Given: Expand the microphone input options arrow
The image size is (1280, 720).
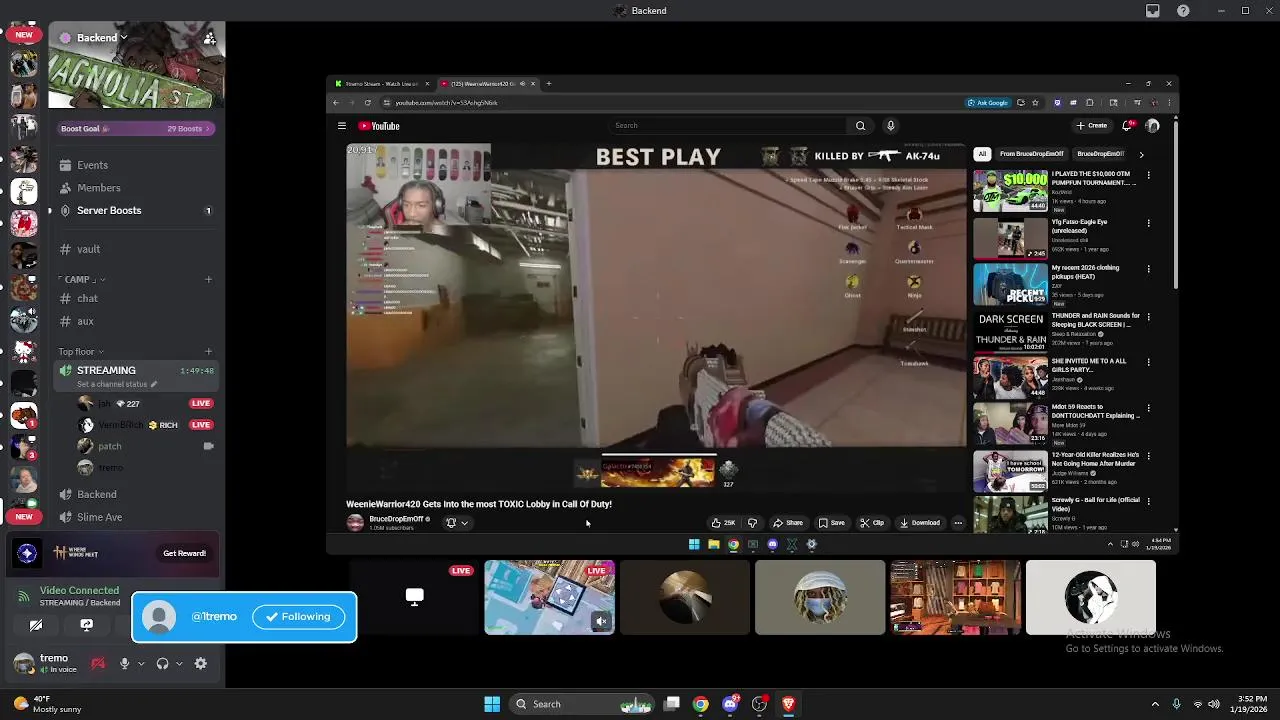Looking at the screenshot, I should (141, 664).
